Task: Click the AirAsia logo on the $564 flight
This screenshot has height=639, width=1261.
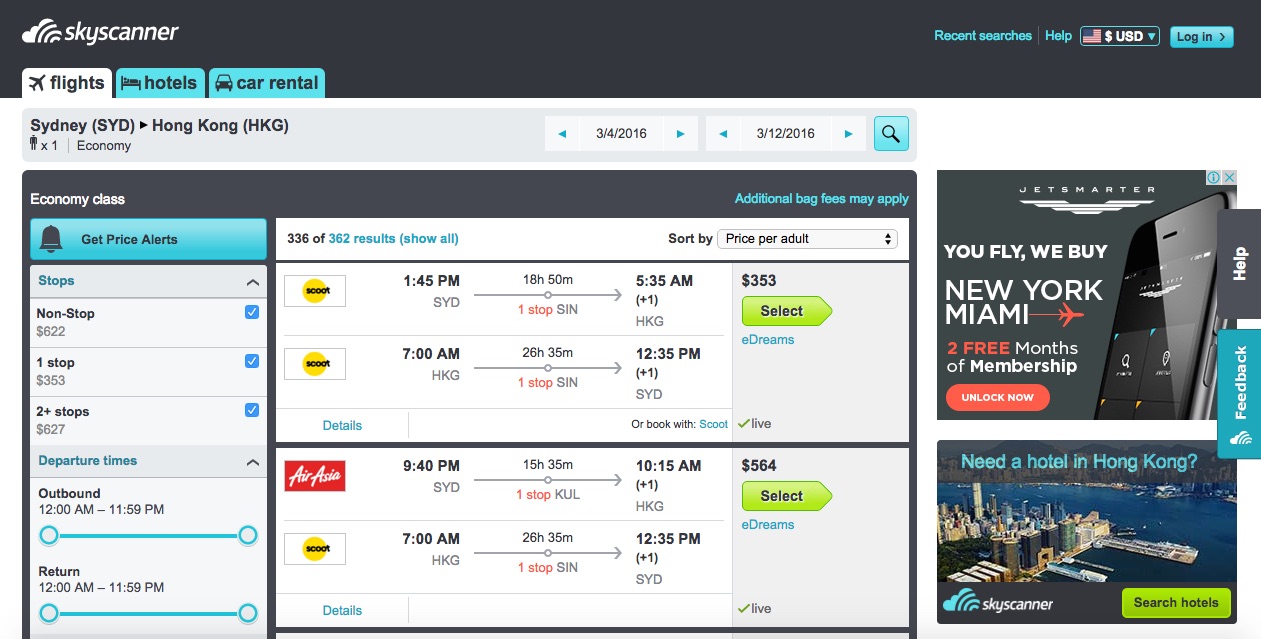Action: click(x=315, y=476)
